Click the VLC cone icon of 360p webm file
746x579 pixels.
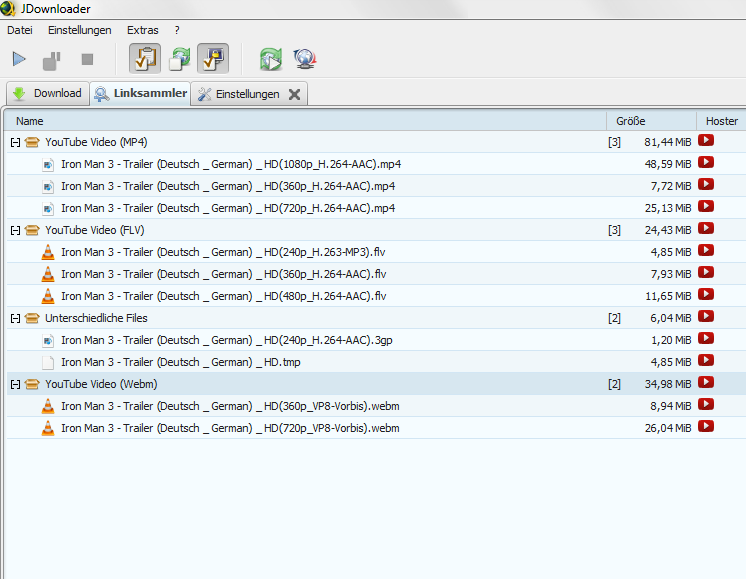(x=48, y=406)
